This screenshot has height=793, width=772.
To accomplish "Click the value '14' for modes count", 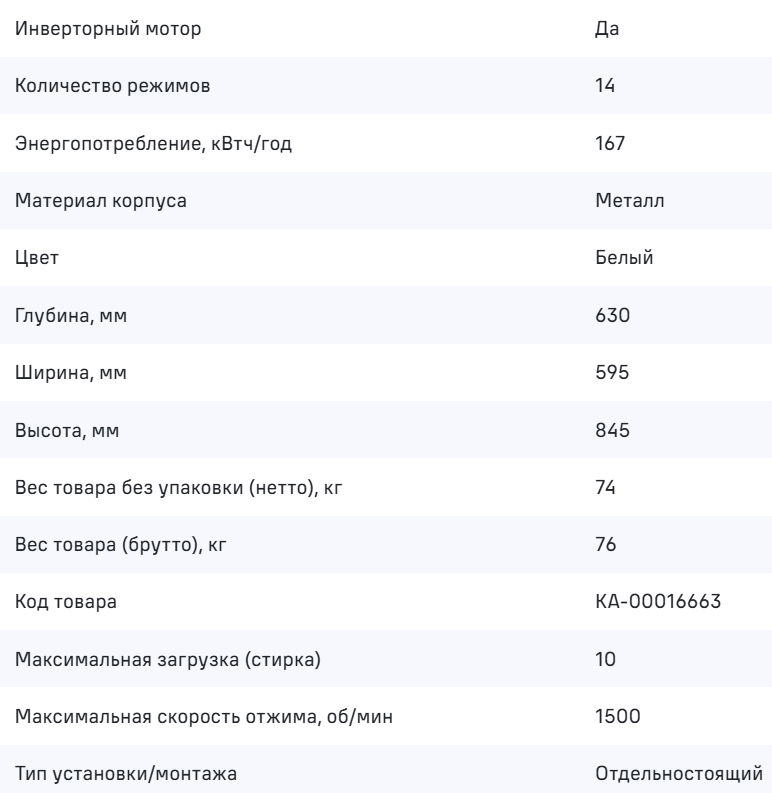I will [604, 86].
